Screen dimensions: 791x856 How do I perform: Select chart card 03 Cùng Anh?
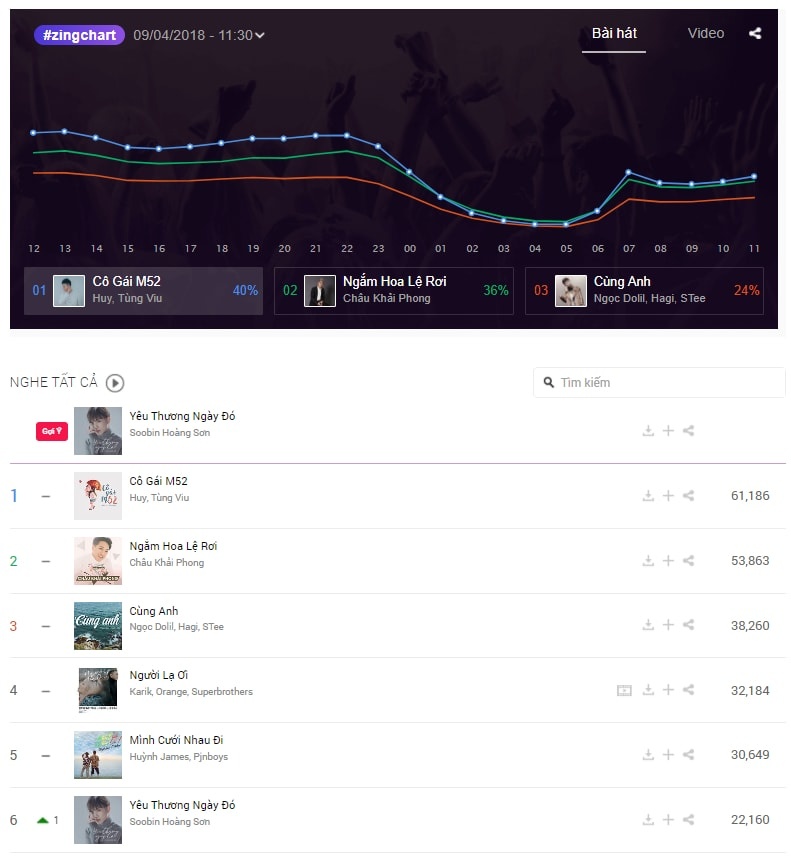(x=644, y=290)
